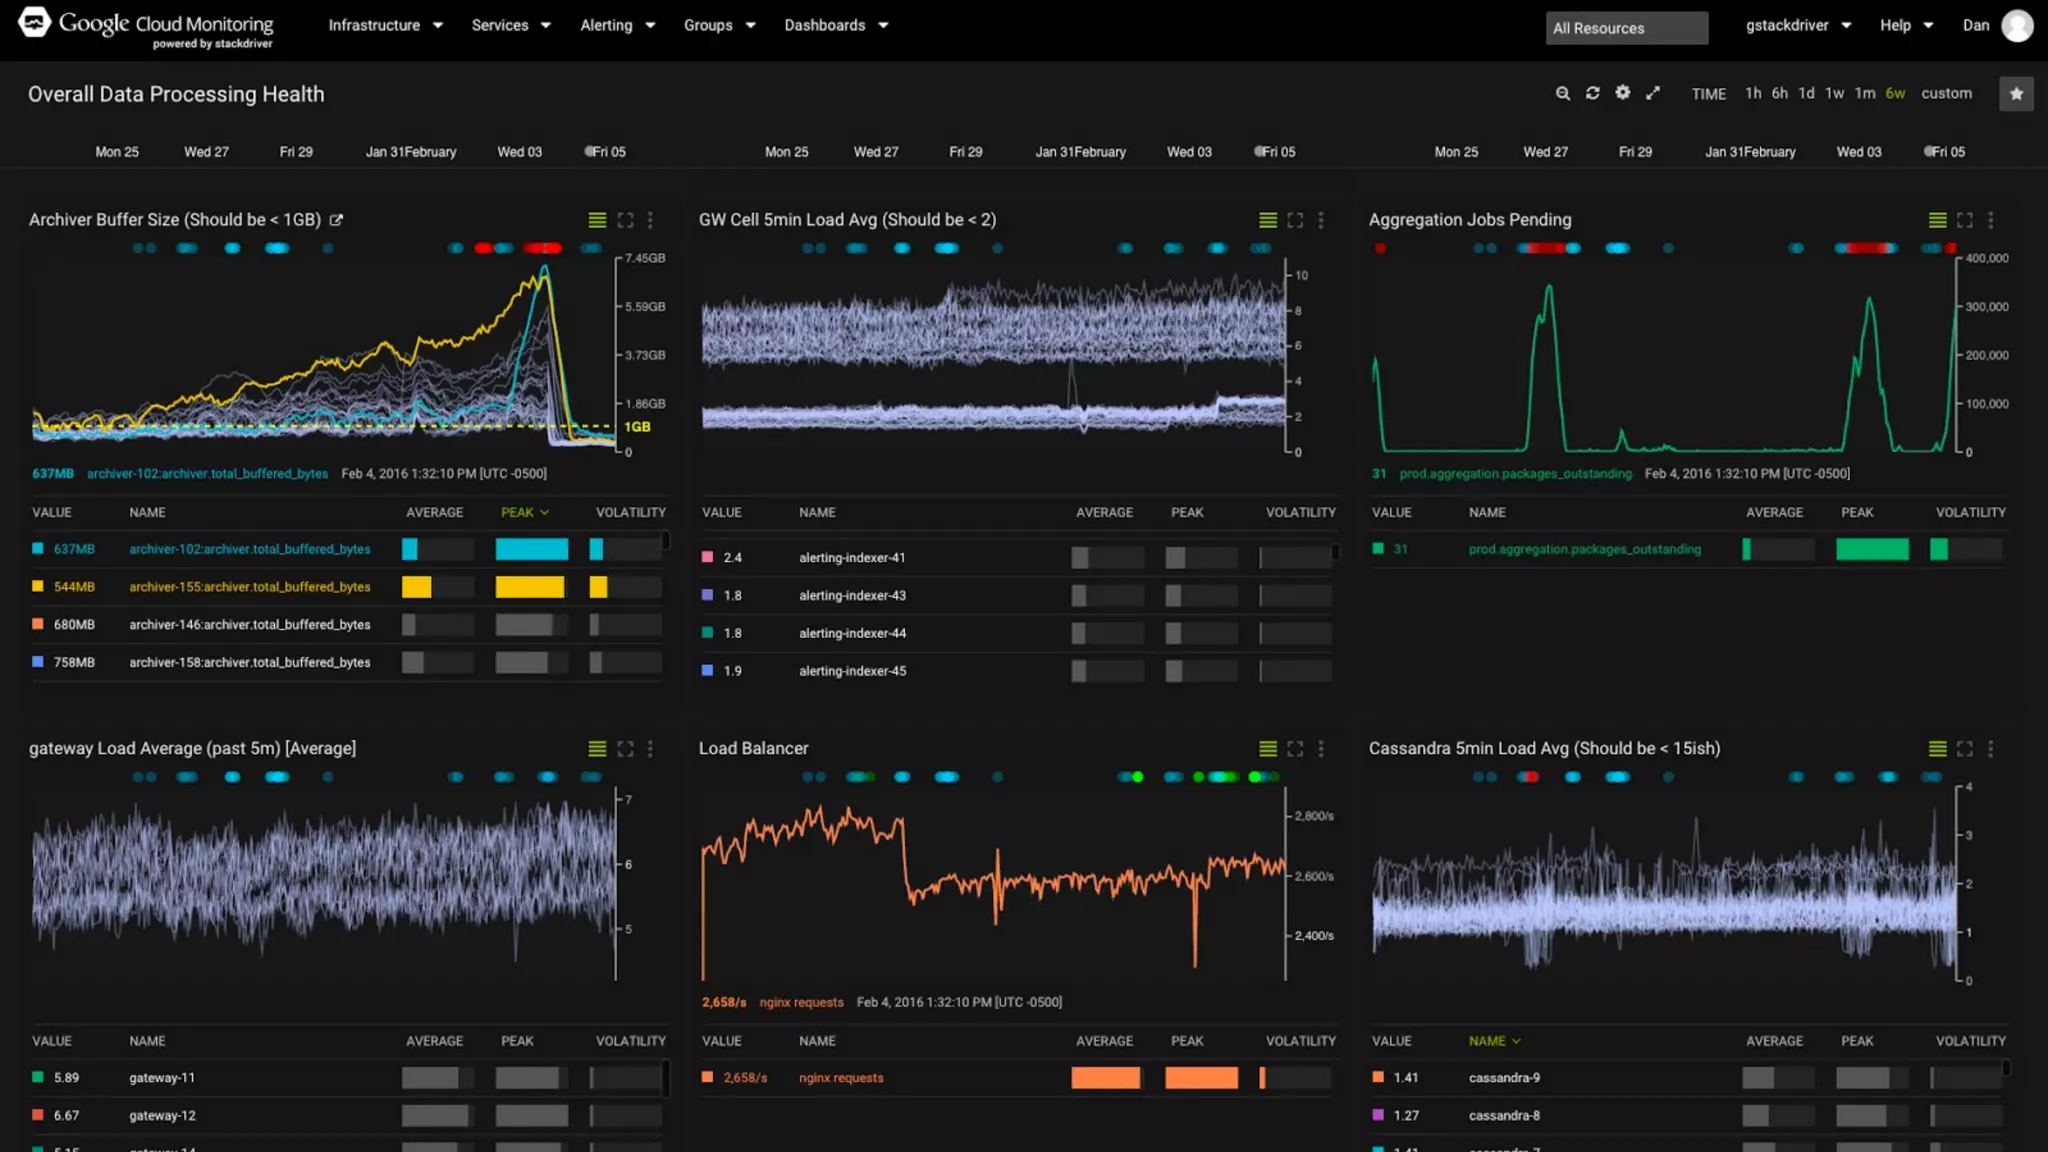Click the nginx requests series link
The height and width of the screenshot is (1152, 2048).
pos(841,1078)
